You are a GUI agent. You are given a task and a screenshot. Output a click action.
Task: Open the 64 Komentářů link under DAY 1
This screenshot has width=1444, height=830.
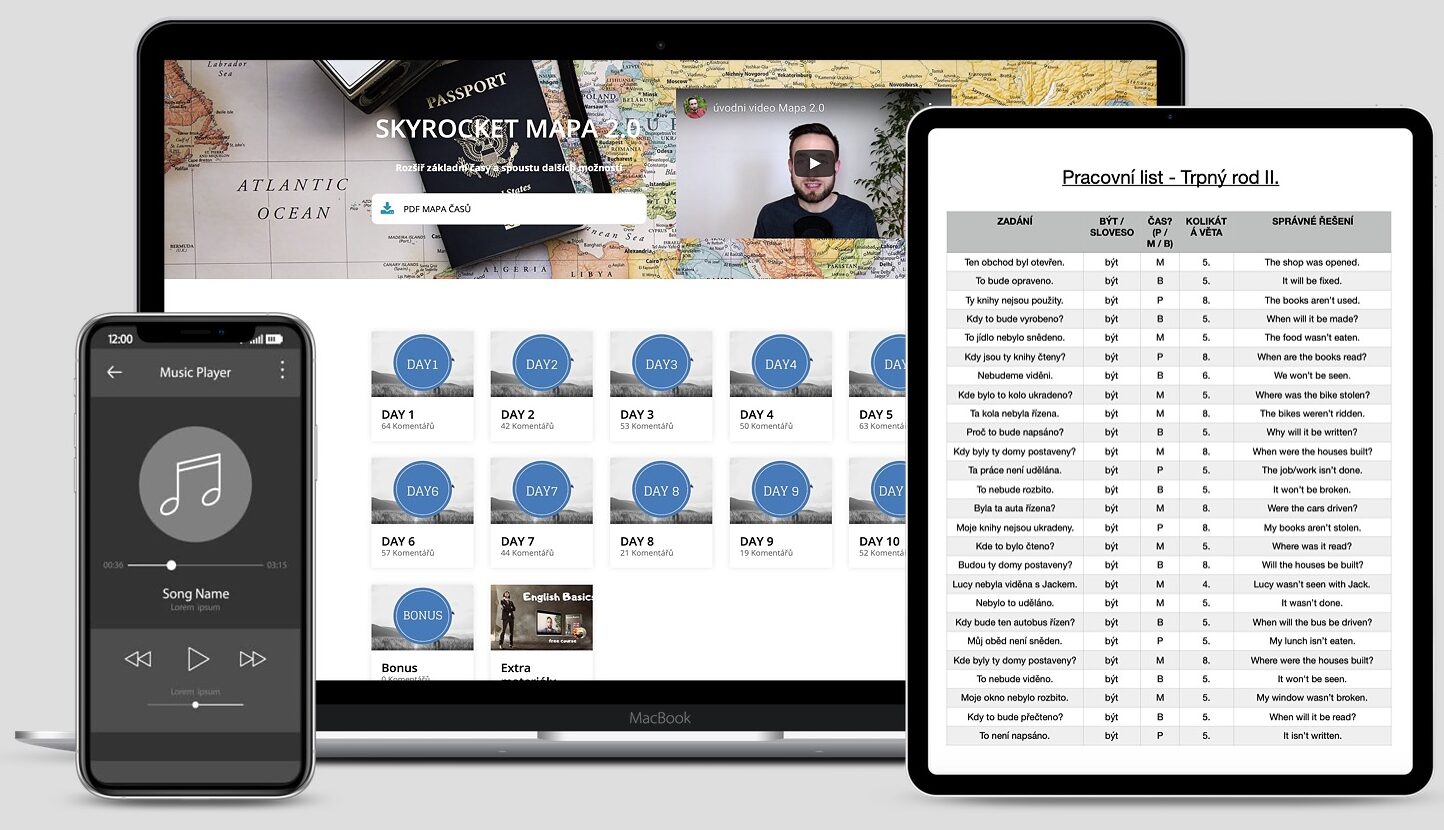tap(408, 426)
